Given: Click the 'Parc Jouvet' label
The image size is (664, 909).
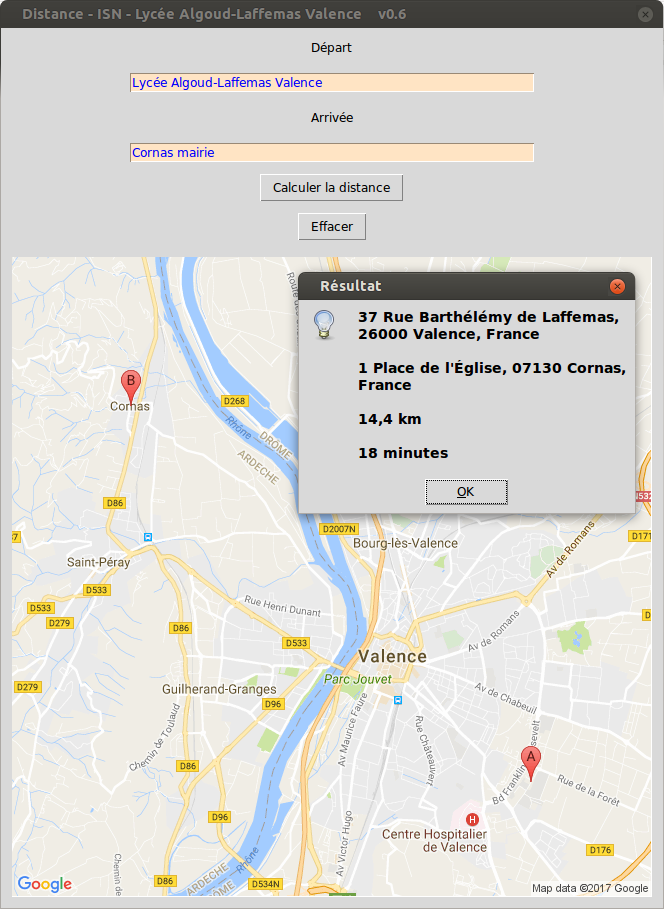Looking at the screenshot, I should [358, 679].
